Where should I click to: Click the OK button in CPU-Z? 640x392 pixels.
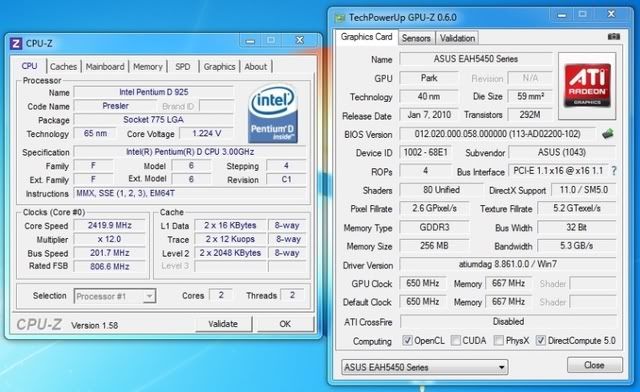point(285,324)
